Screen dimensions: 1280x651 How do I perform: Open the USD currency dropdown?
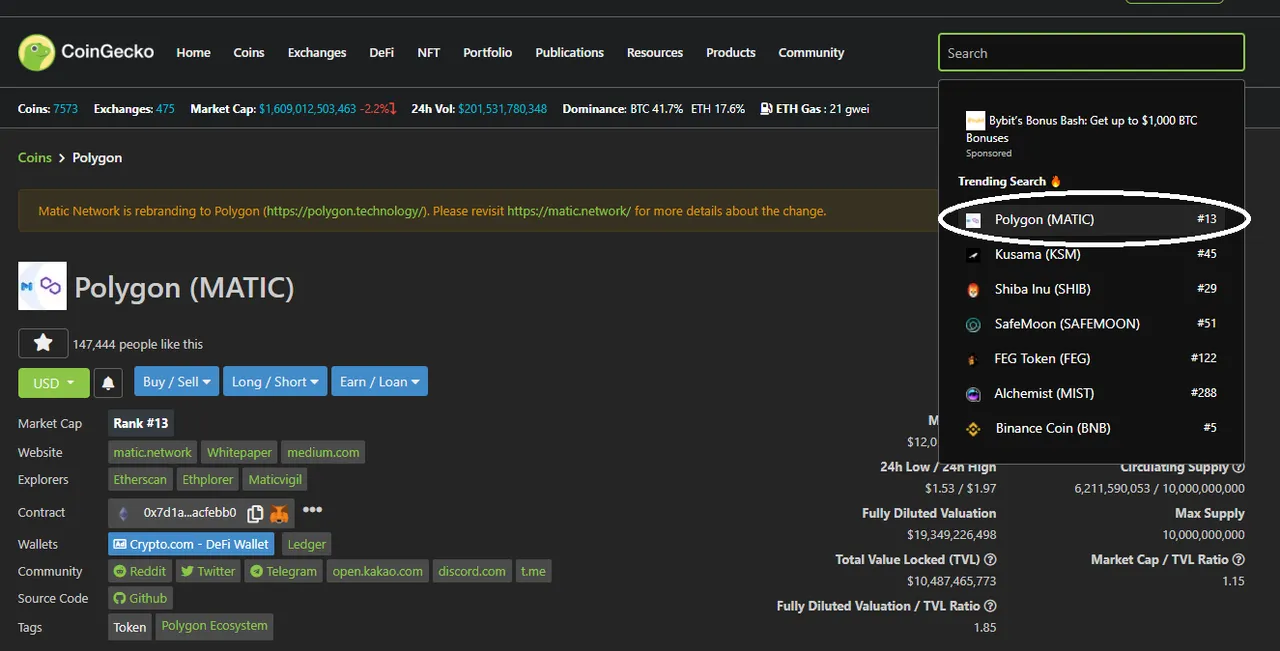point(54,382)
